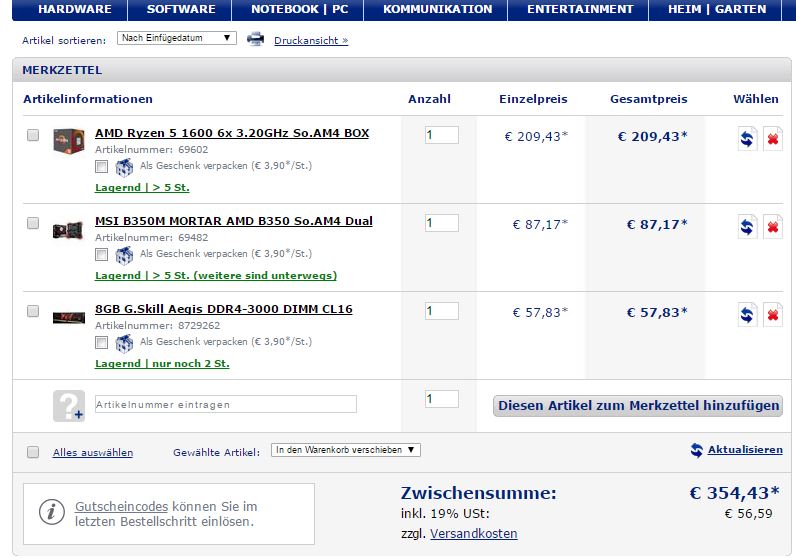This screenshot has height=558, width=796.
Task: Open the ENTERTAINMENT menu
Action: click(x=579, y=10)
